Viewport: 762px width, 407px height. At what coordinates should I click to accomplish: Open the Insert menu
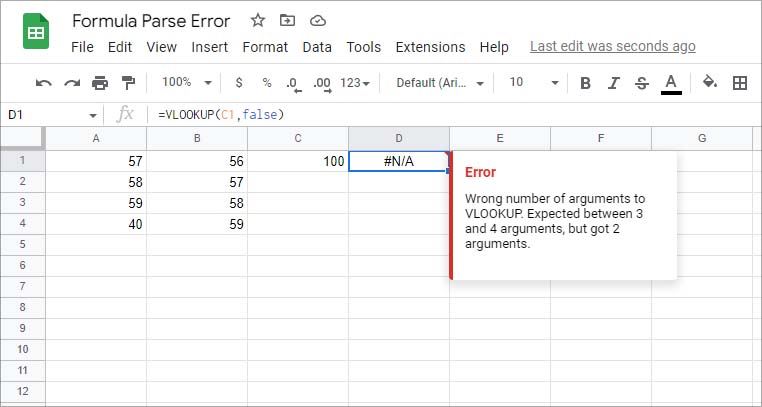(209, 47)
